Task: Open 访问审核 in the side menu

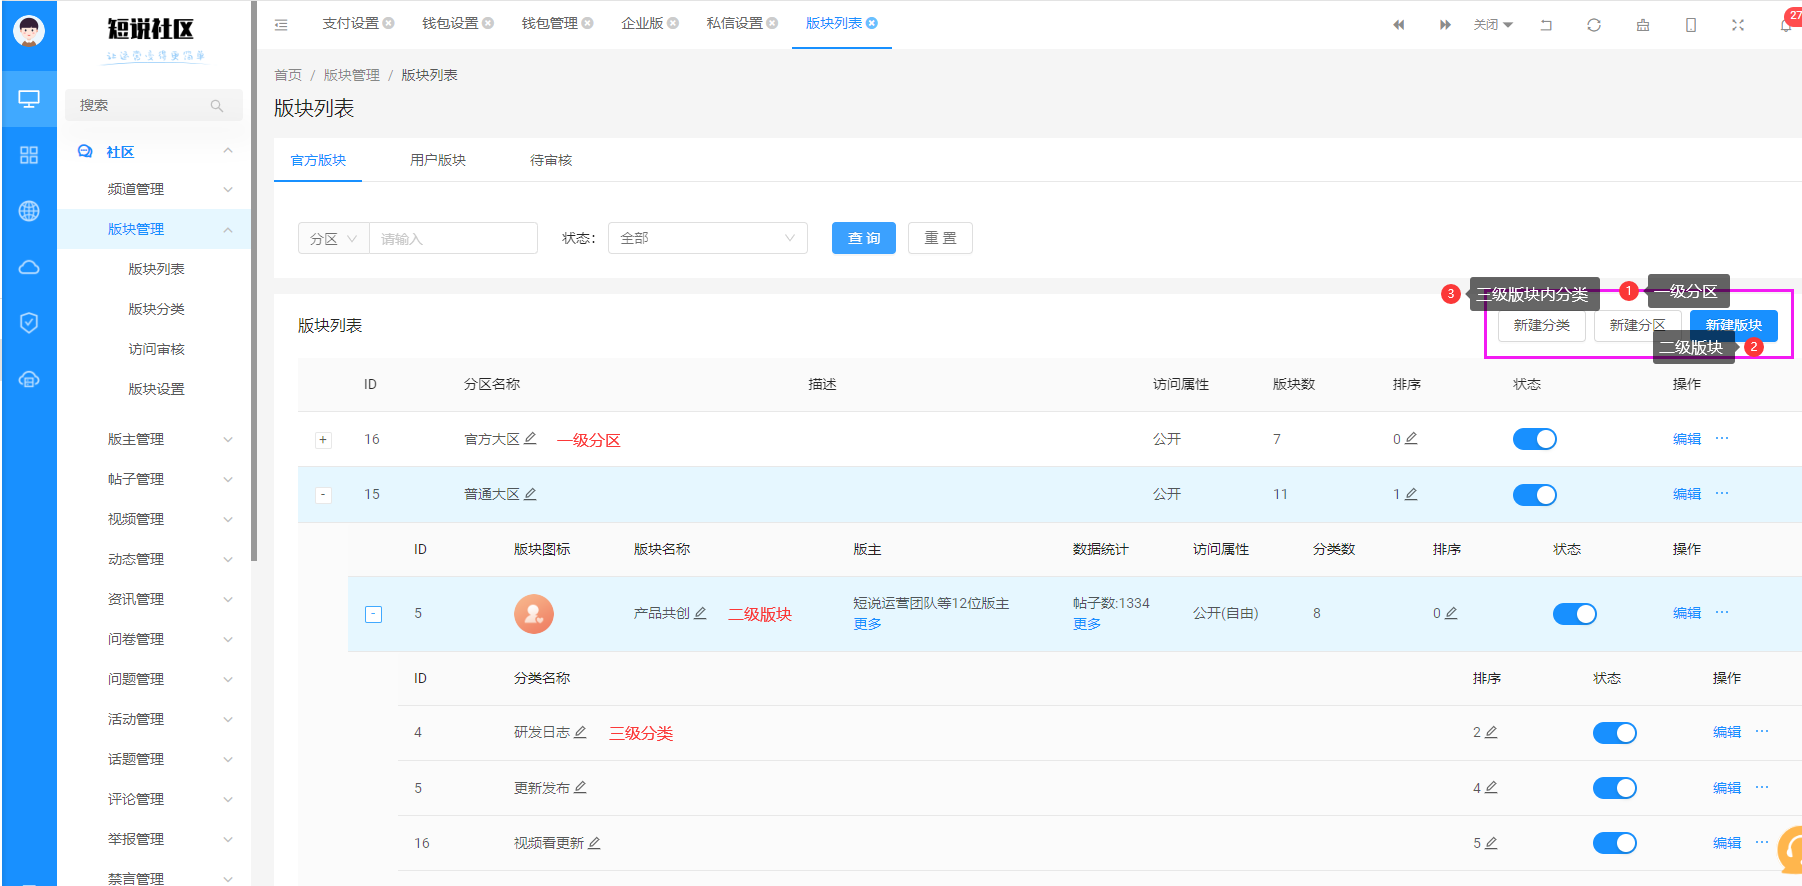Action: click(157, 349)
